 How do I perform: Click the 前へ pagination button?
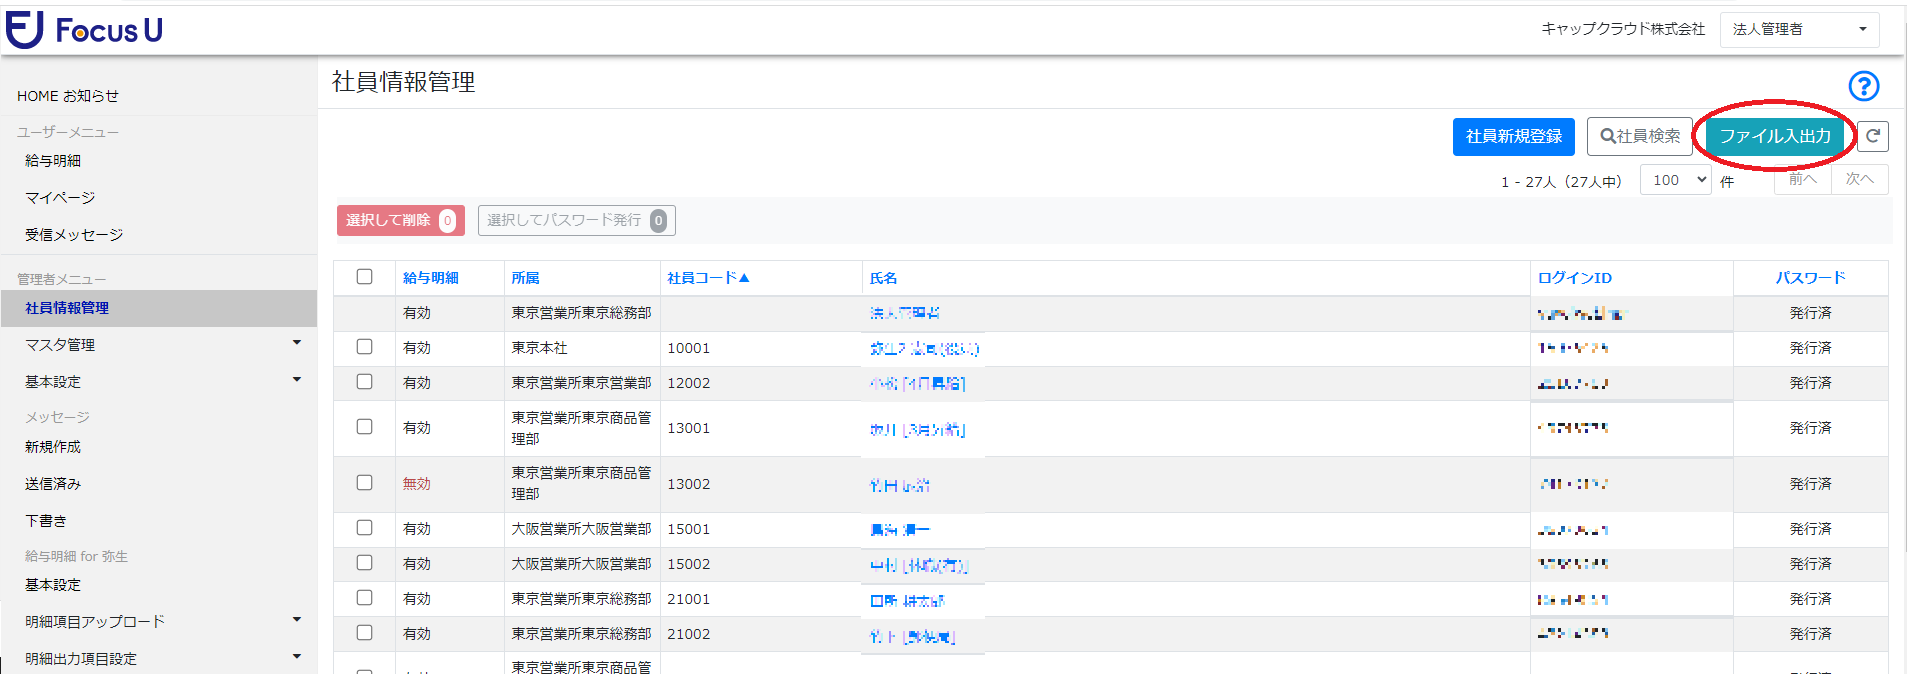coord(1802,179)
